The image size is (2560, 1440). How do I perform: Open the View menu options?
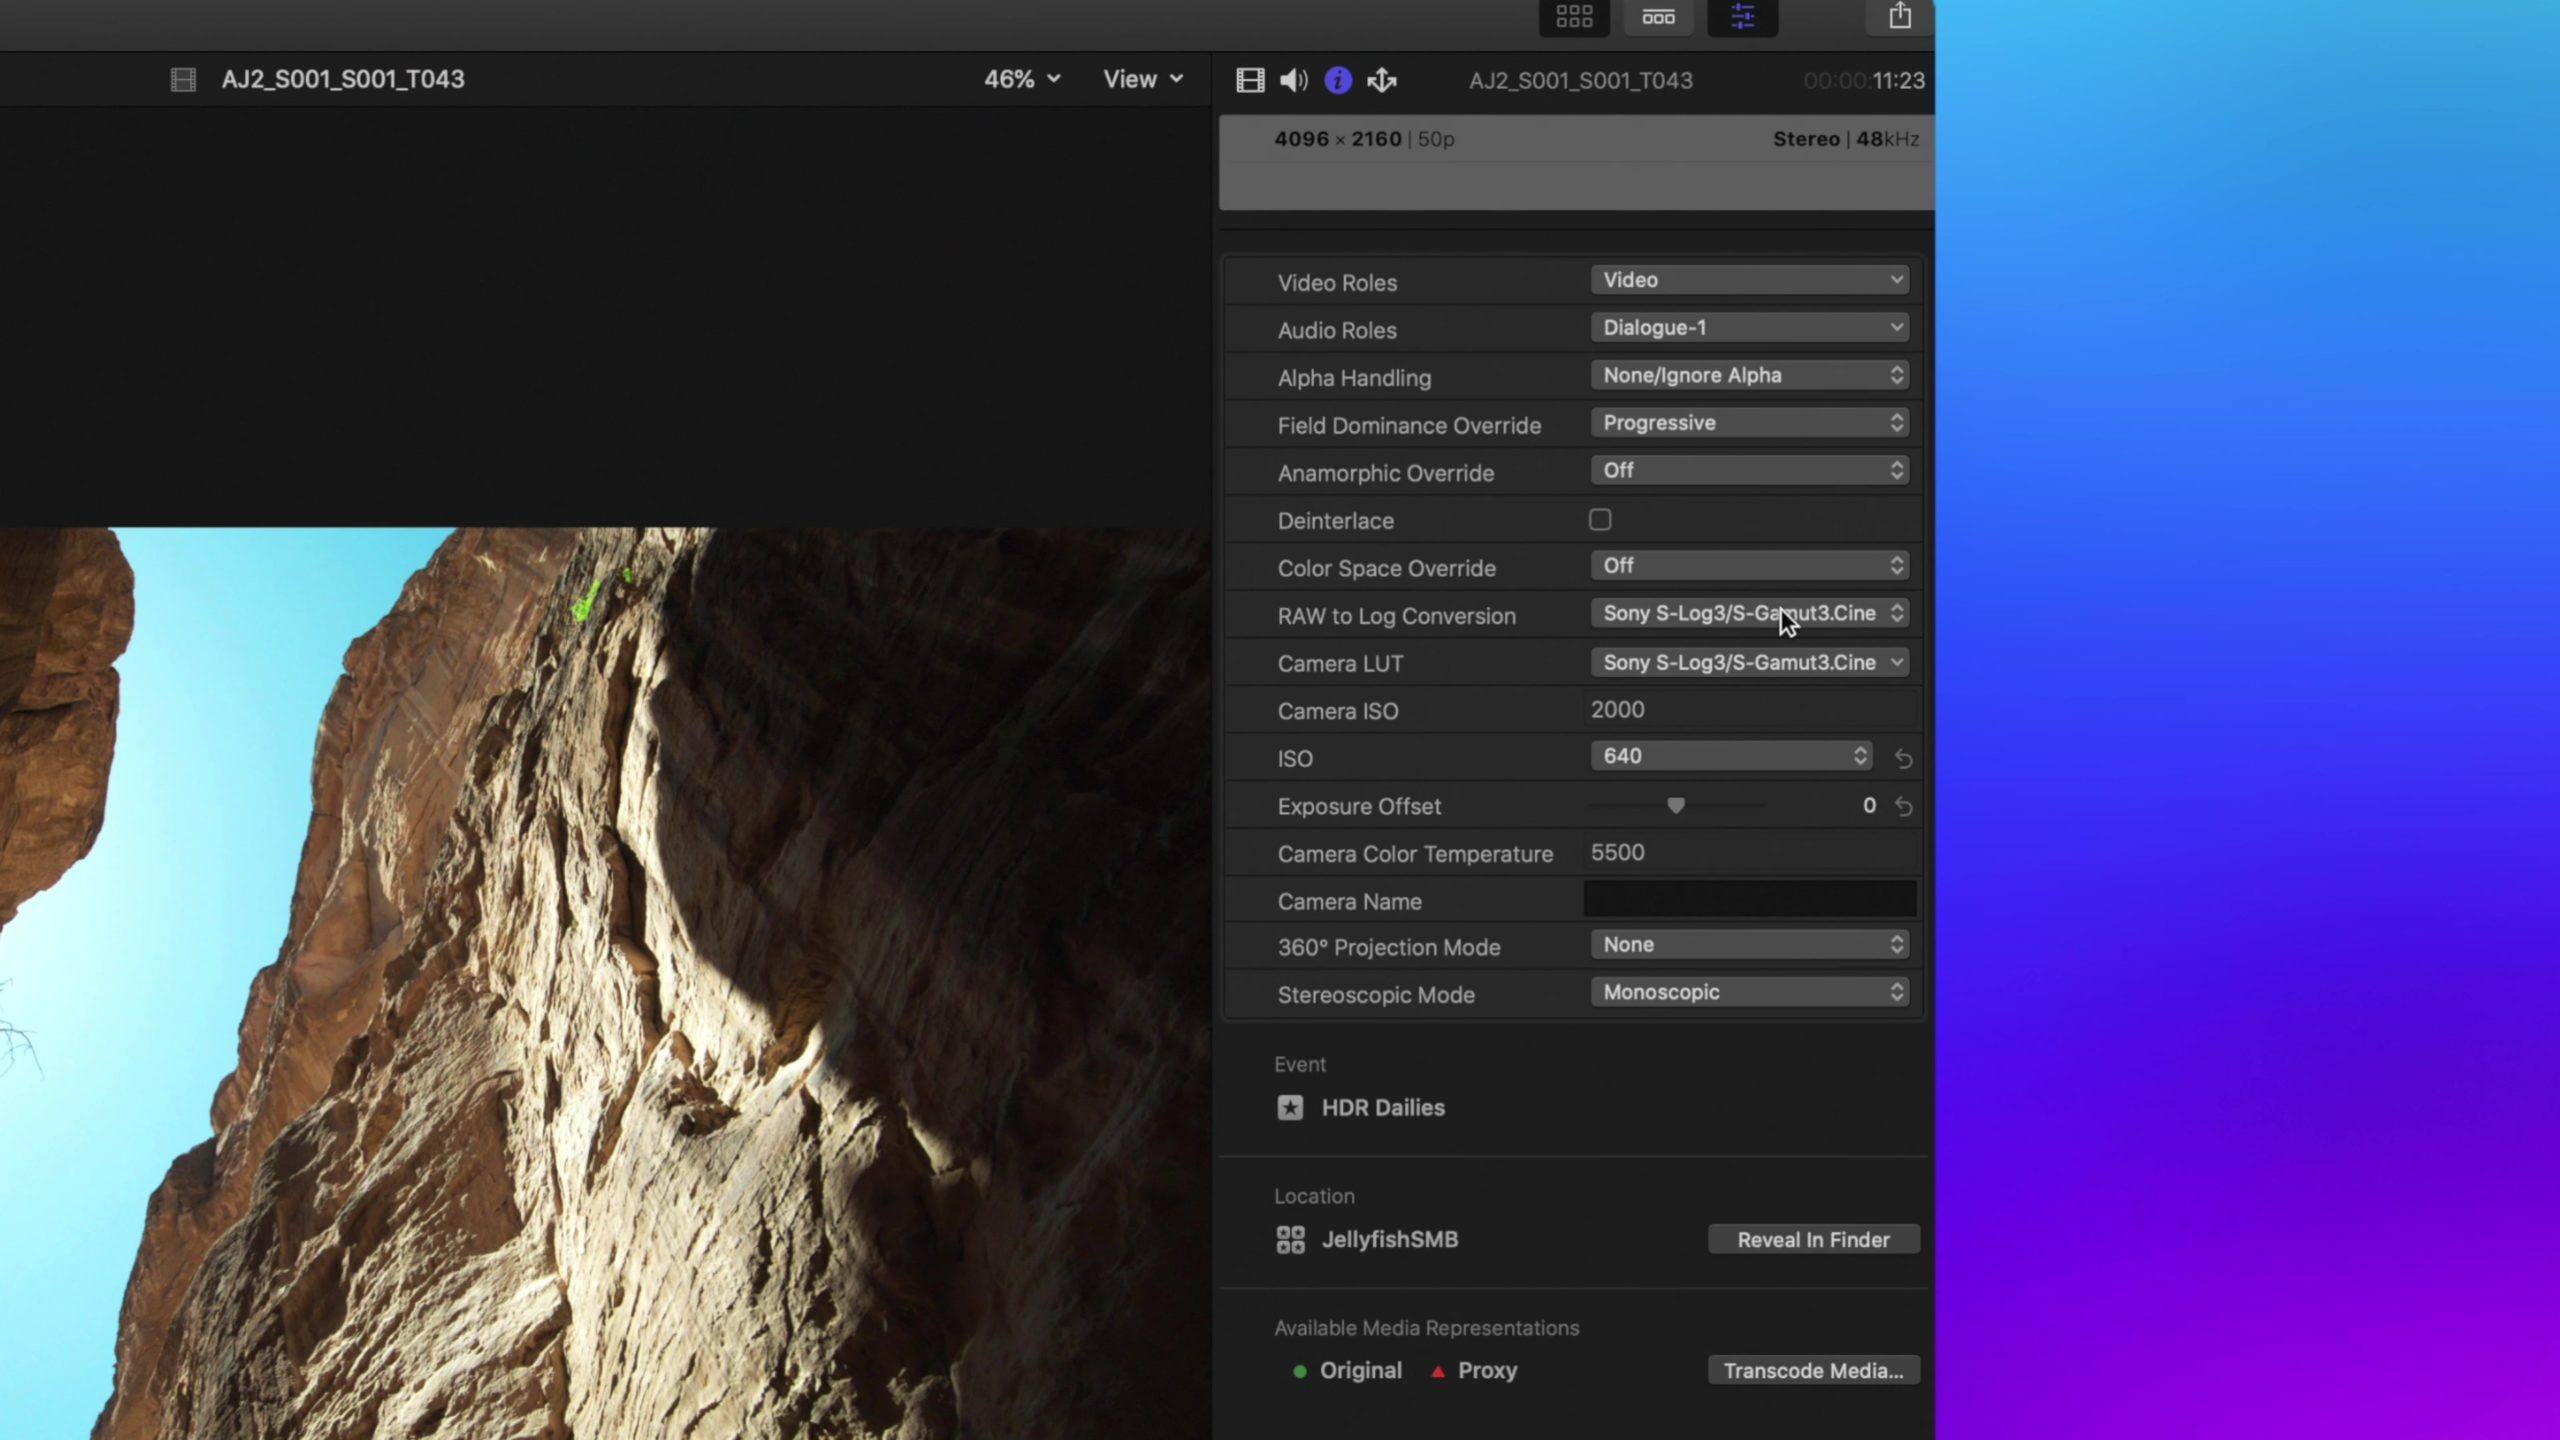pyautogui.click(x=1141, y=79)
